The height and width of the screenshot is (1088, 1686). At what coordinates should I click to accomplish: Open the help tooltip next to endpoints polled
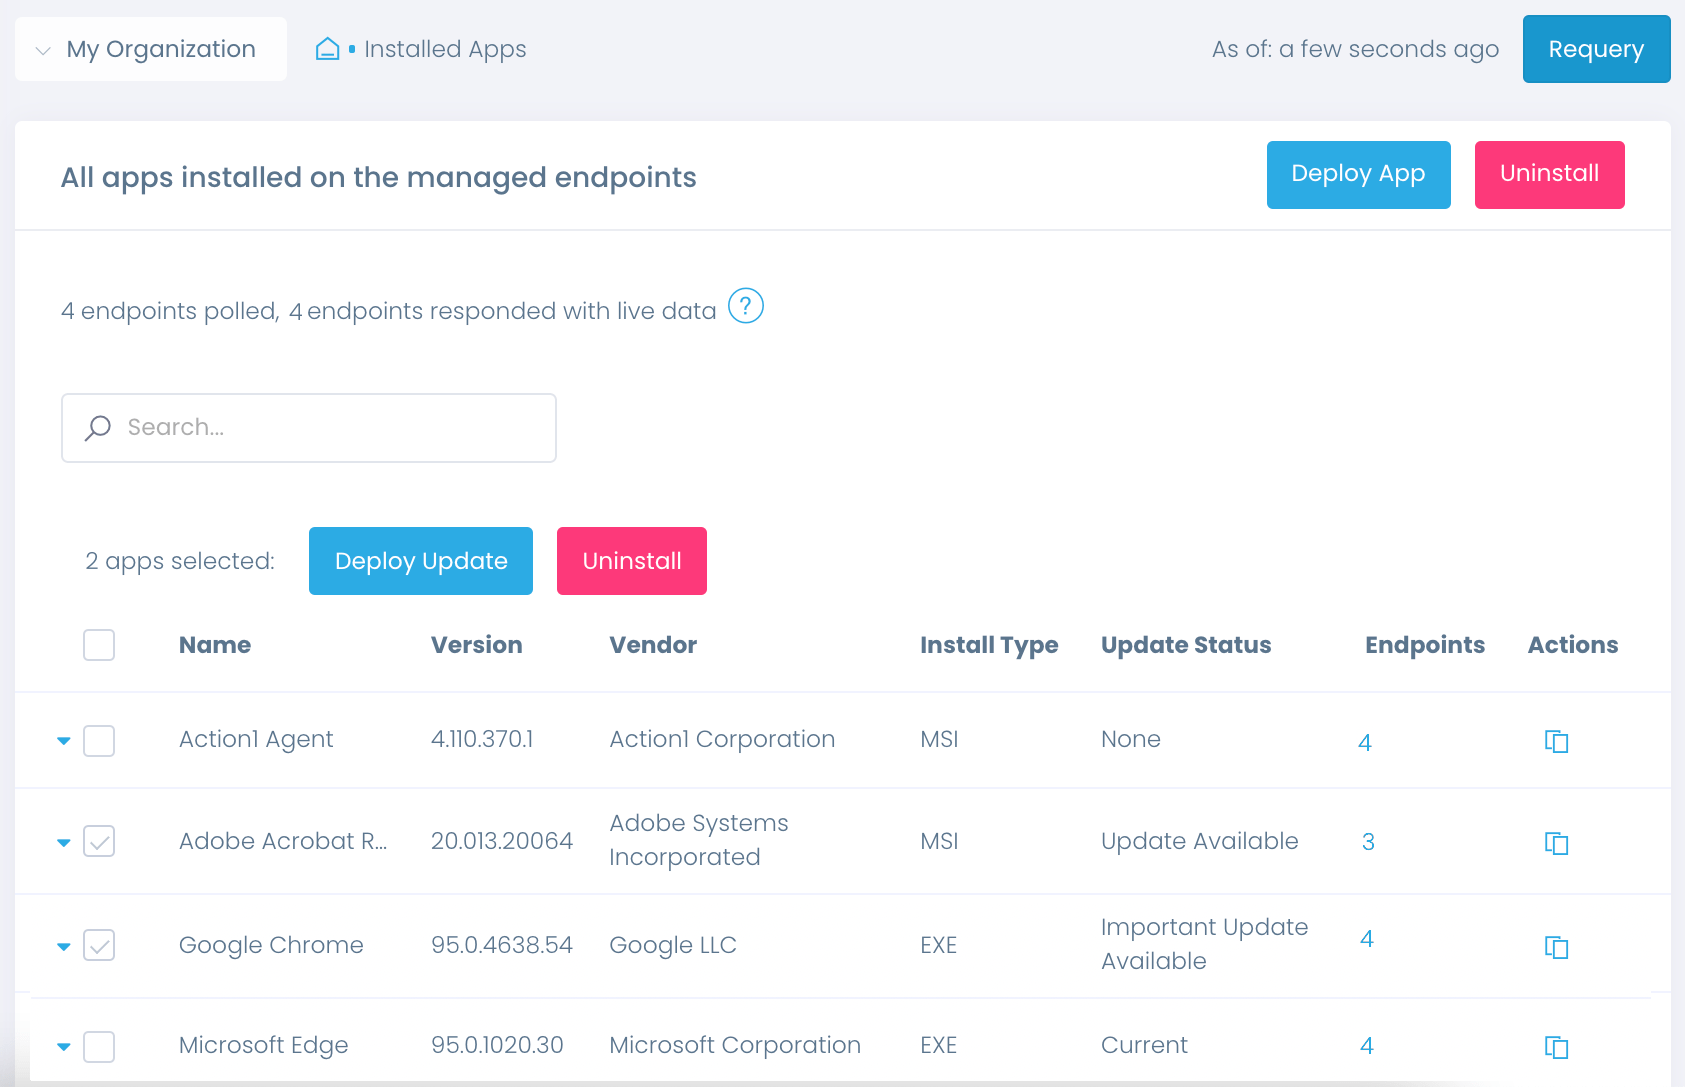tap(745, 307)
